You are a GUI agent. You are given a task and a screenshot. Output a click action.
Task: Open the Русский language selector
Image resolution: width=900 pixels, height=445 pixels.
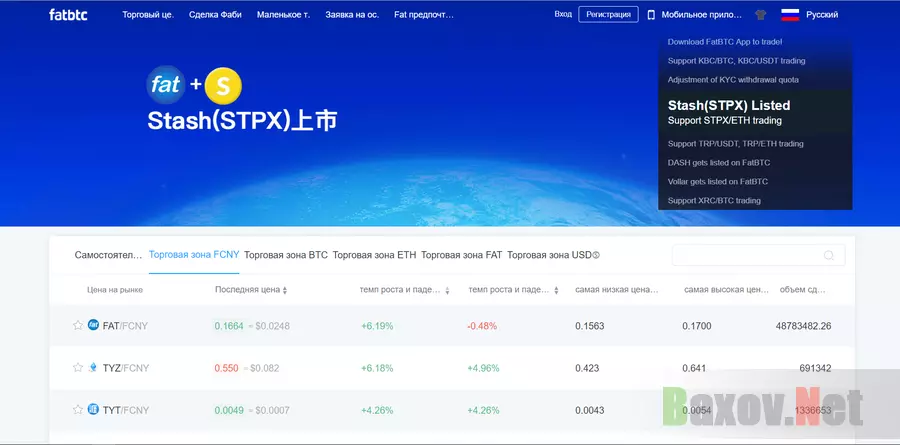(x=822, y=15)
